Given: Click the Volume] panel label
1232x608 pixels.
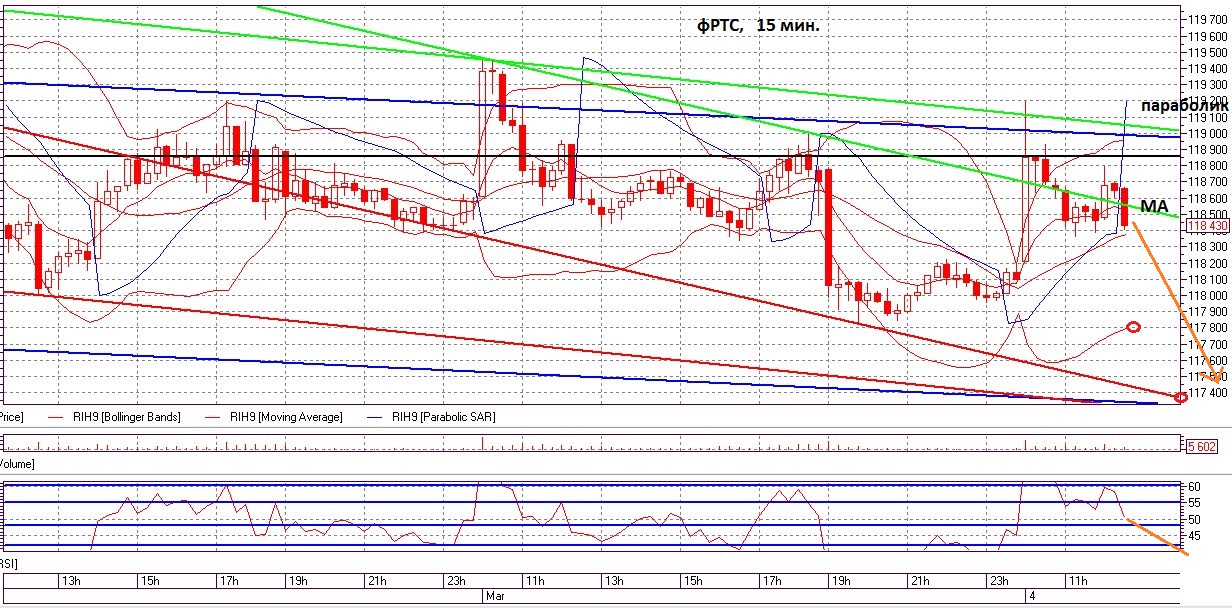Looking at the screenshot, I should 17,464.
